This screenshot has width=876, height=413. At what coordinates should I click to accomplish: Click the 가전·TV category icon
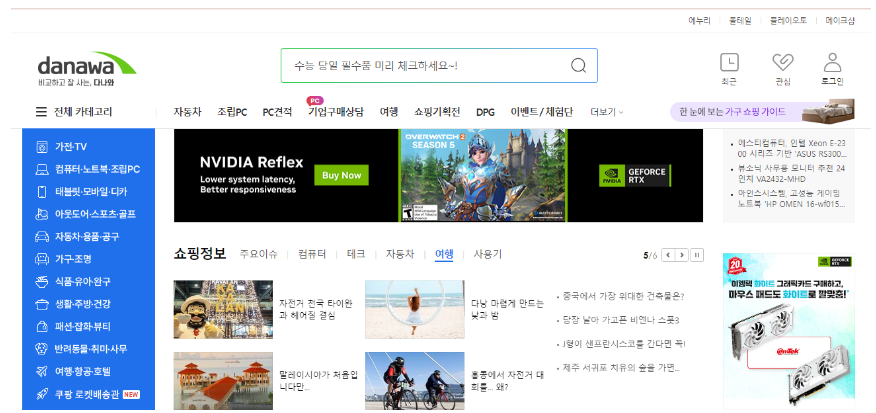(41, 147)
